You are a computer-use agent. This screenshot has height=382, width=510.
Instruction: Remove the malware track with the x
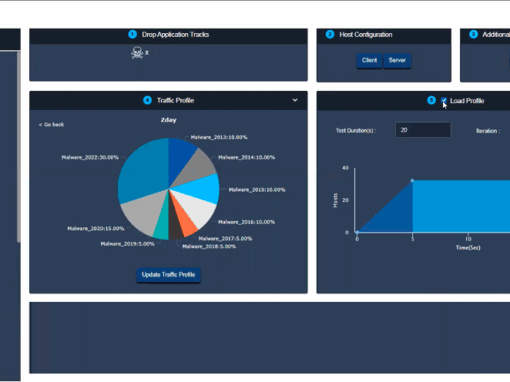(147, 53)
